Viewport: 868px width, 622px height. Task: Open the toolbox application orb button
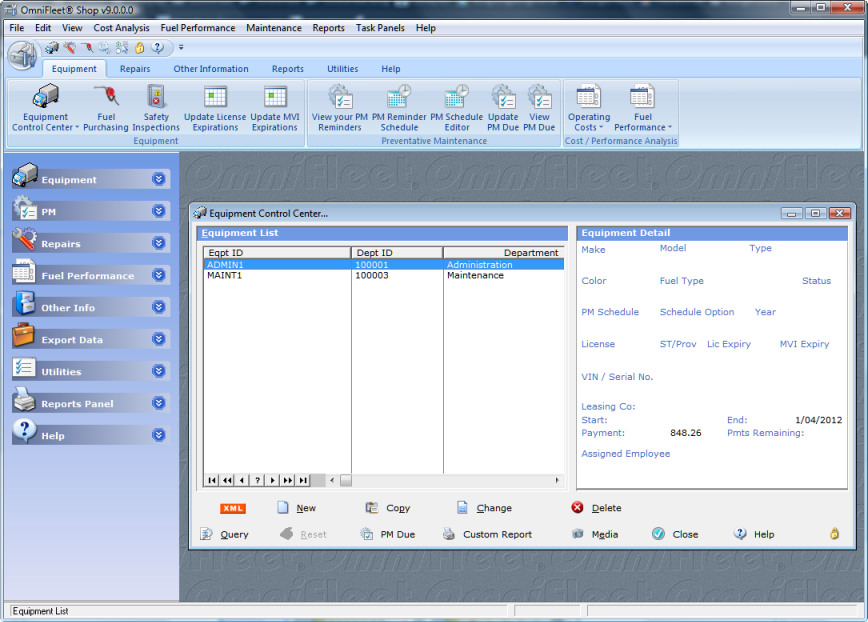pos(23,55)
